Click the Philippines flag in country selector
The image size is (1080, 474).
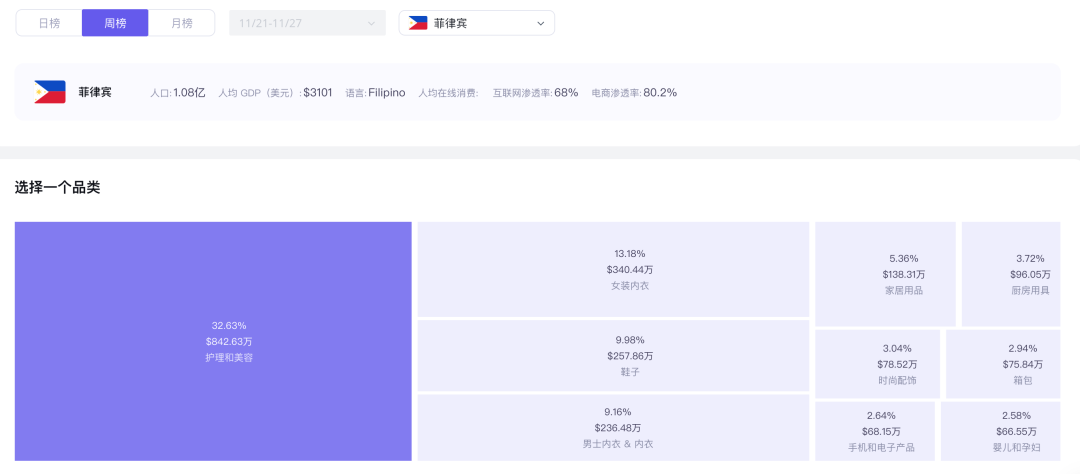[x=417, y=23]
